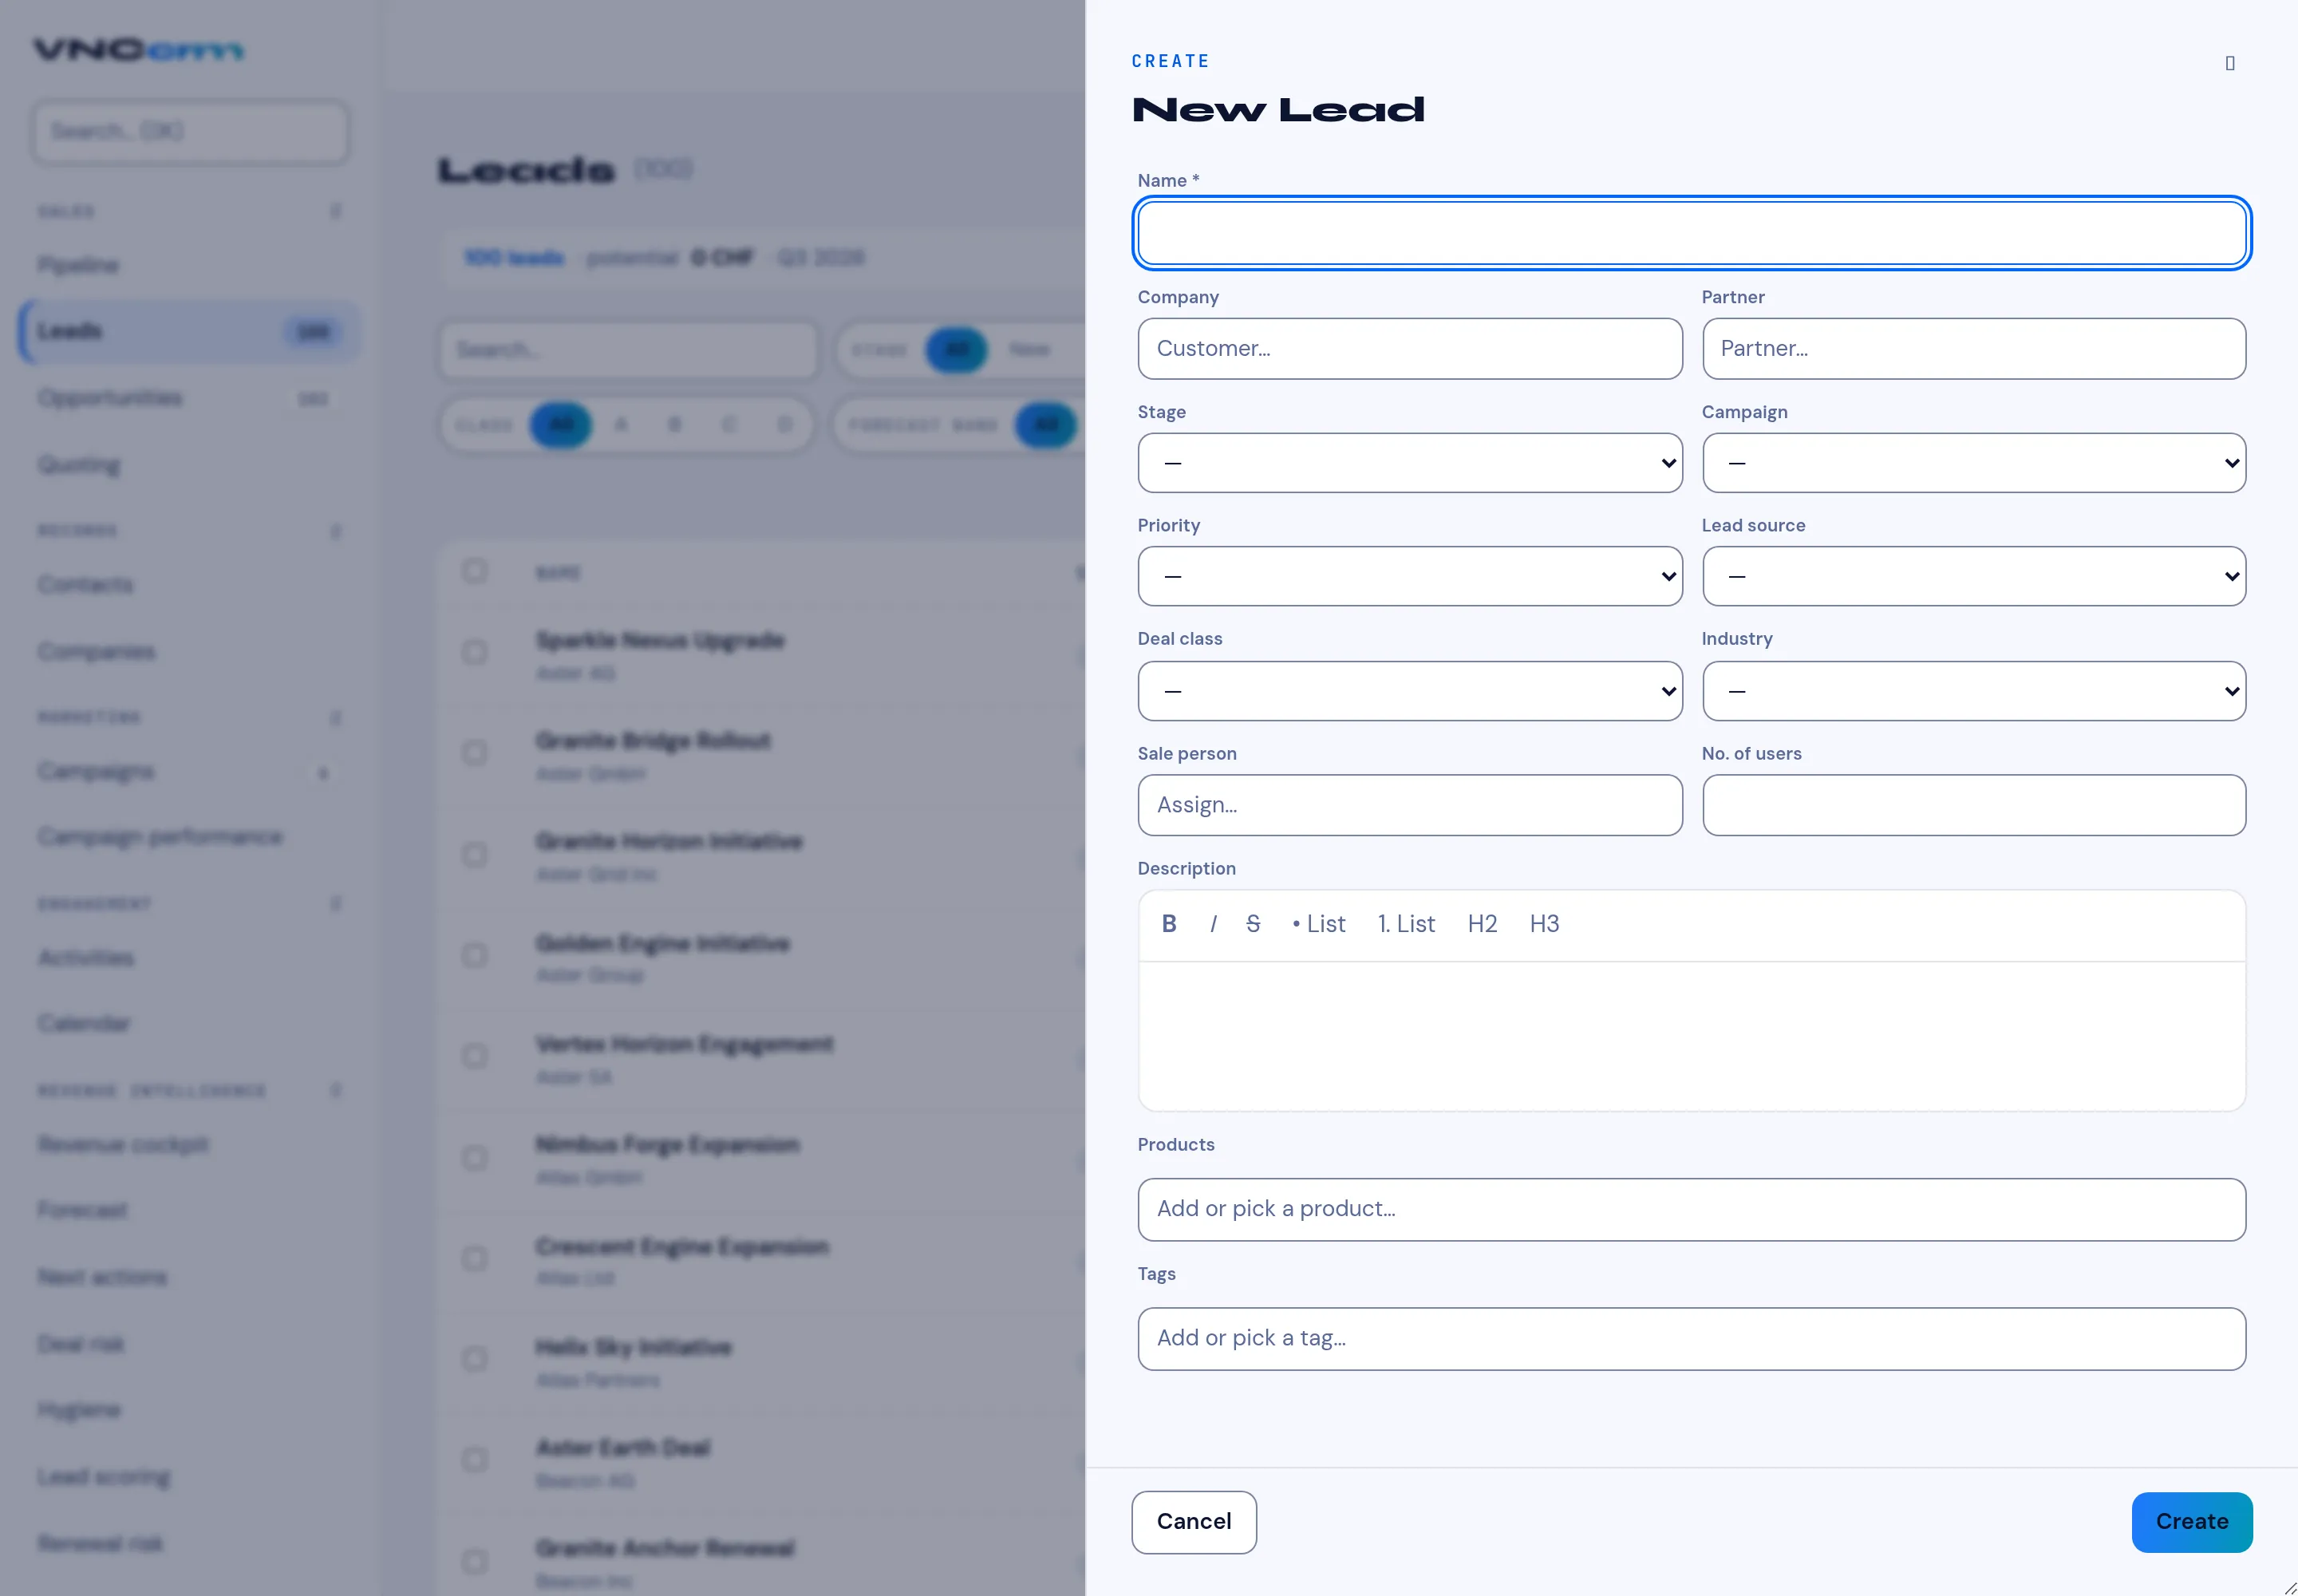Open Companies in the sidebar
The height and width of the screenshot is (1596, 2298).
(189, 652)
